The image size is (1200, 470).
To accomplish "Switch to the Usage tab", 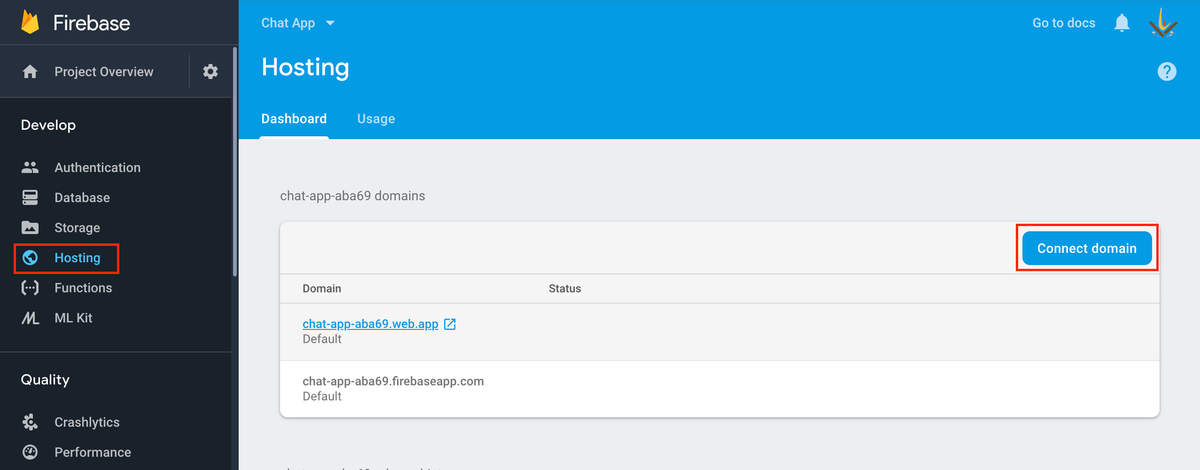I will click(376, 119).
